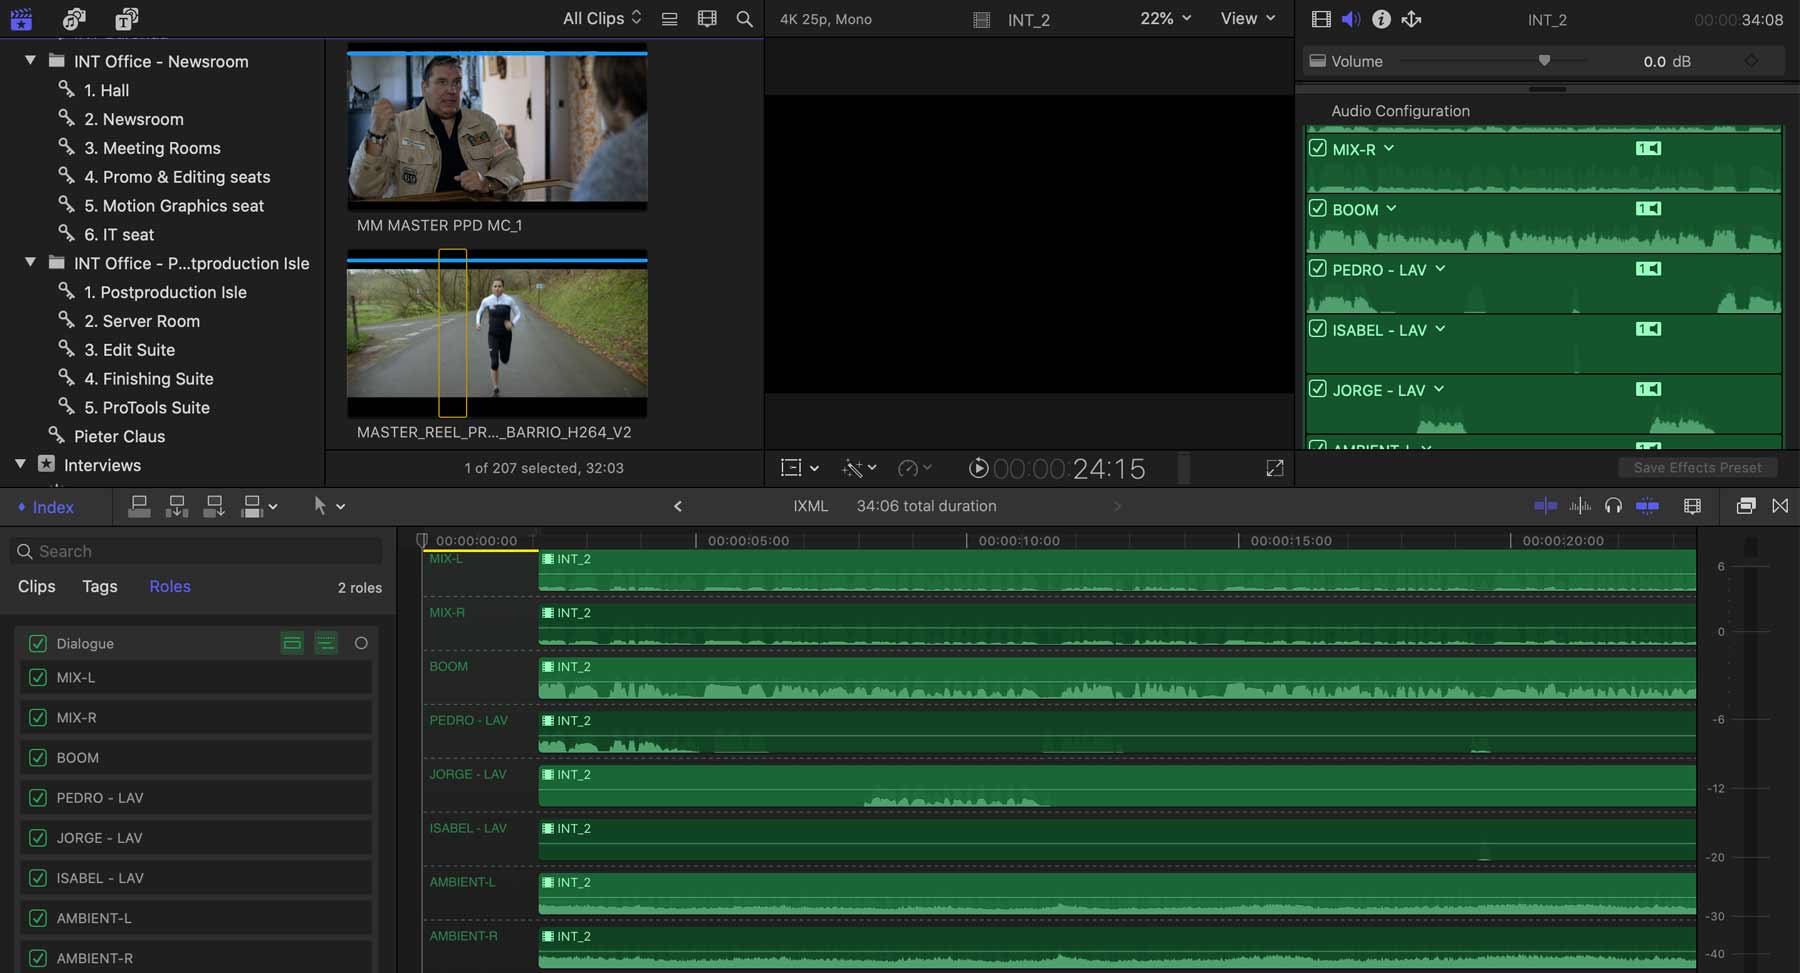The image size is (1800, 973).
Task: Open the Info inspector
Action: pos(1381,19)
